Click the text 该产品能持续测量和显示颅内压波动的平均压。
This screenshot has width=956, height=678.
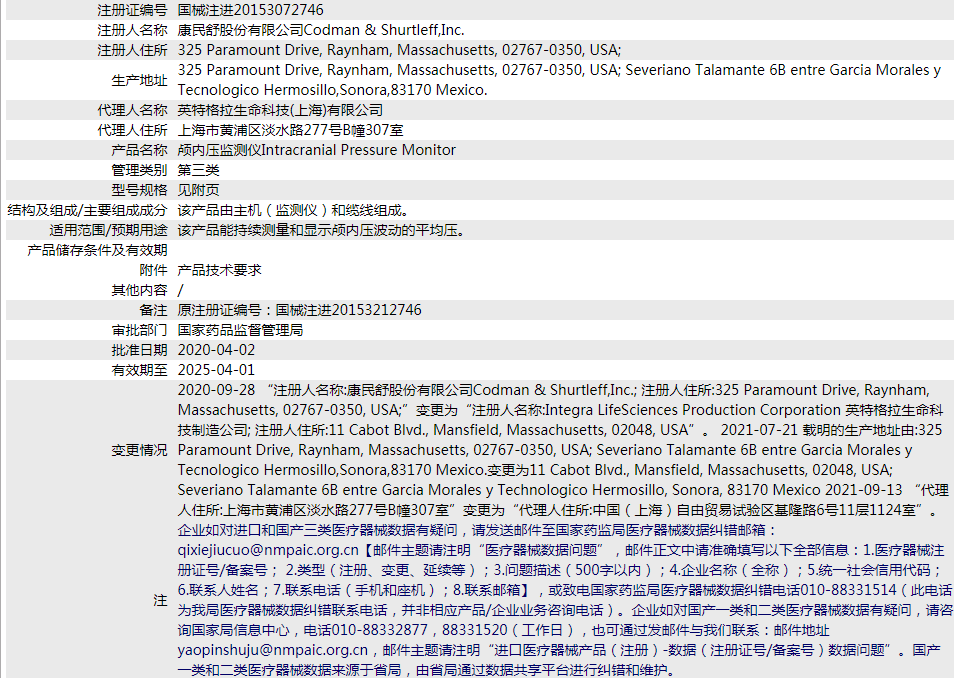coord(323,230)
